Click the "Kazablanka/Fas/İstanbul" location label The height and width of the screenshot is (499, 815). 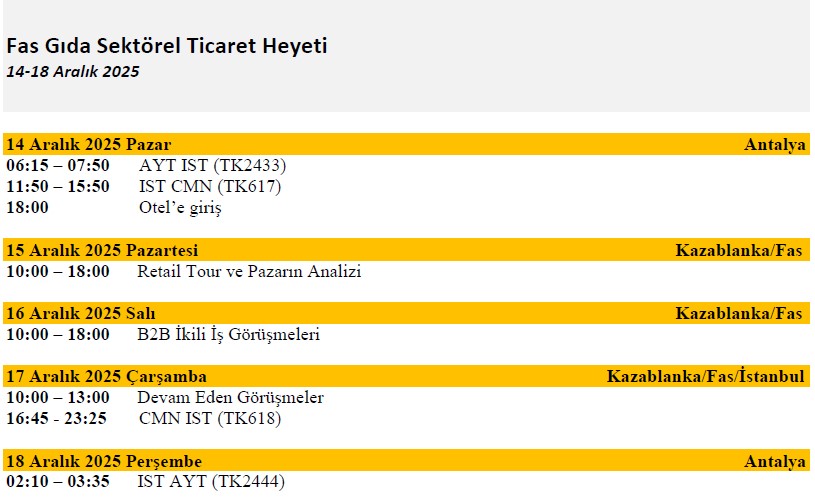[x=705, y=377]
